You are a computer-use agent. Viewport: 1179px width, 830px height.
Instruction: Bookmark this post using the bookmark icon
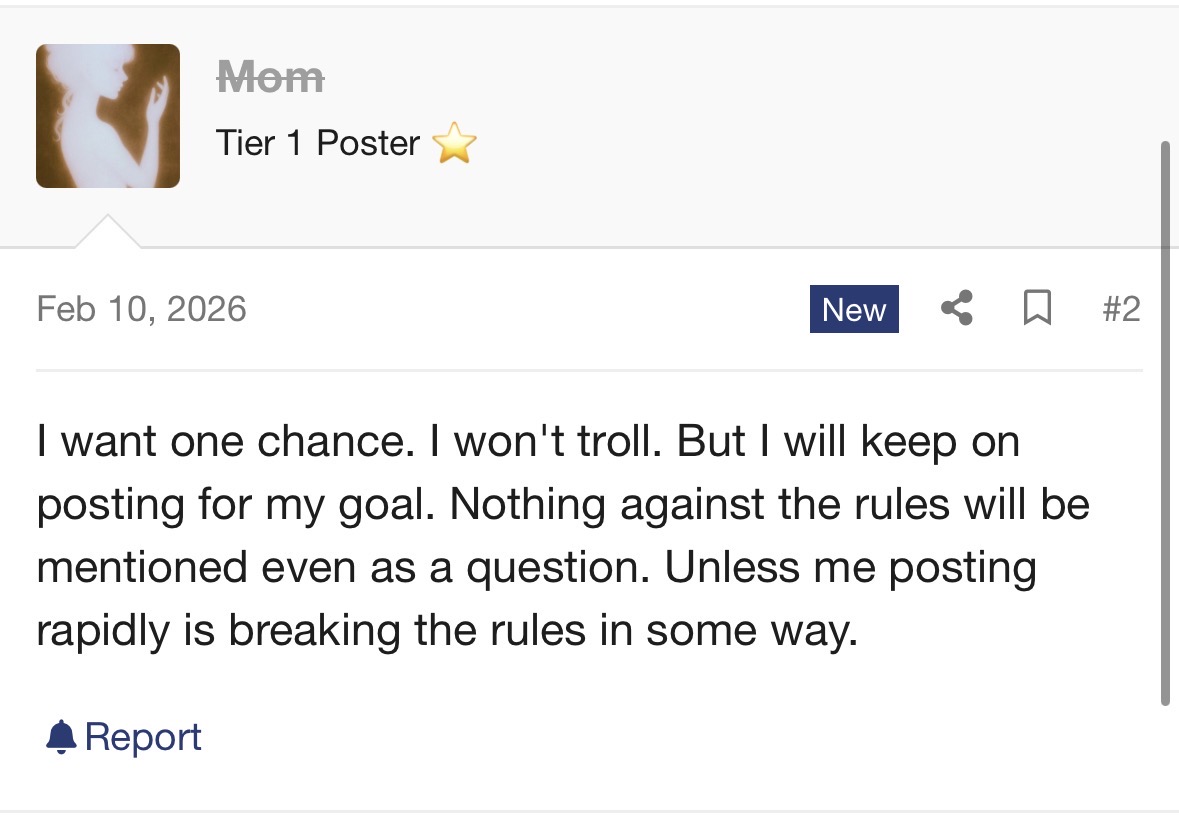click(x=1037, y=309)
